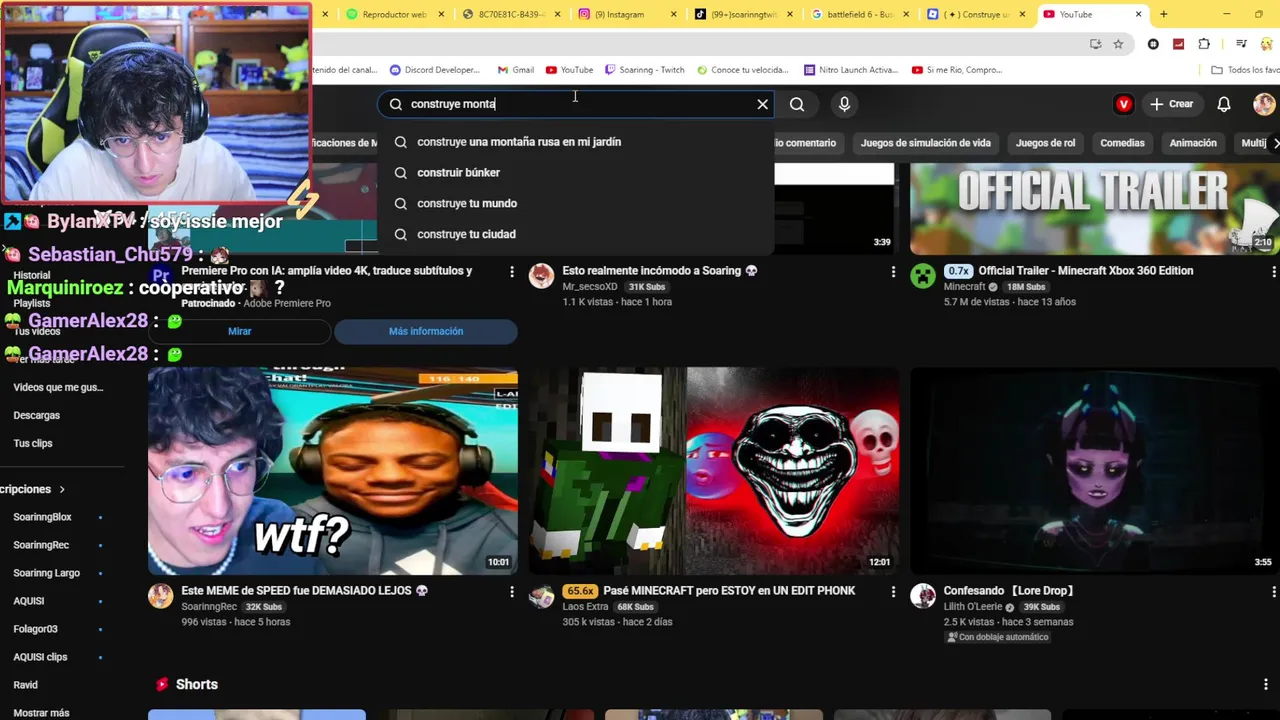Open Lilith O'Leerie channel name link

pyautogui.click(x=974, y=607)
